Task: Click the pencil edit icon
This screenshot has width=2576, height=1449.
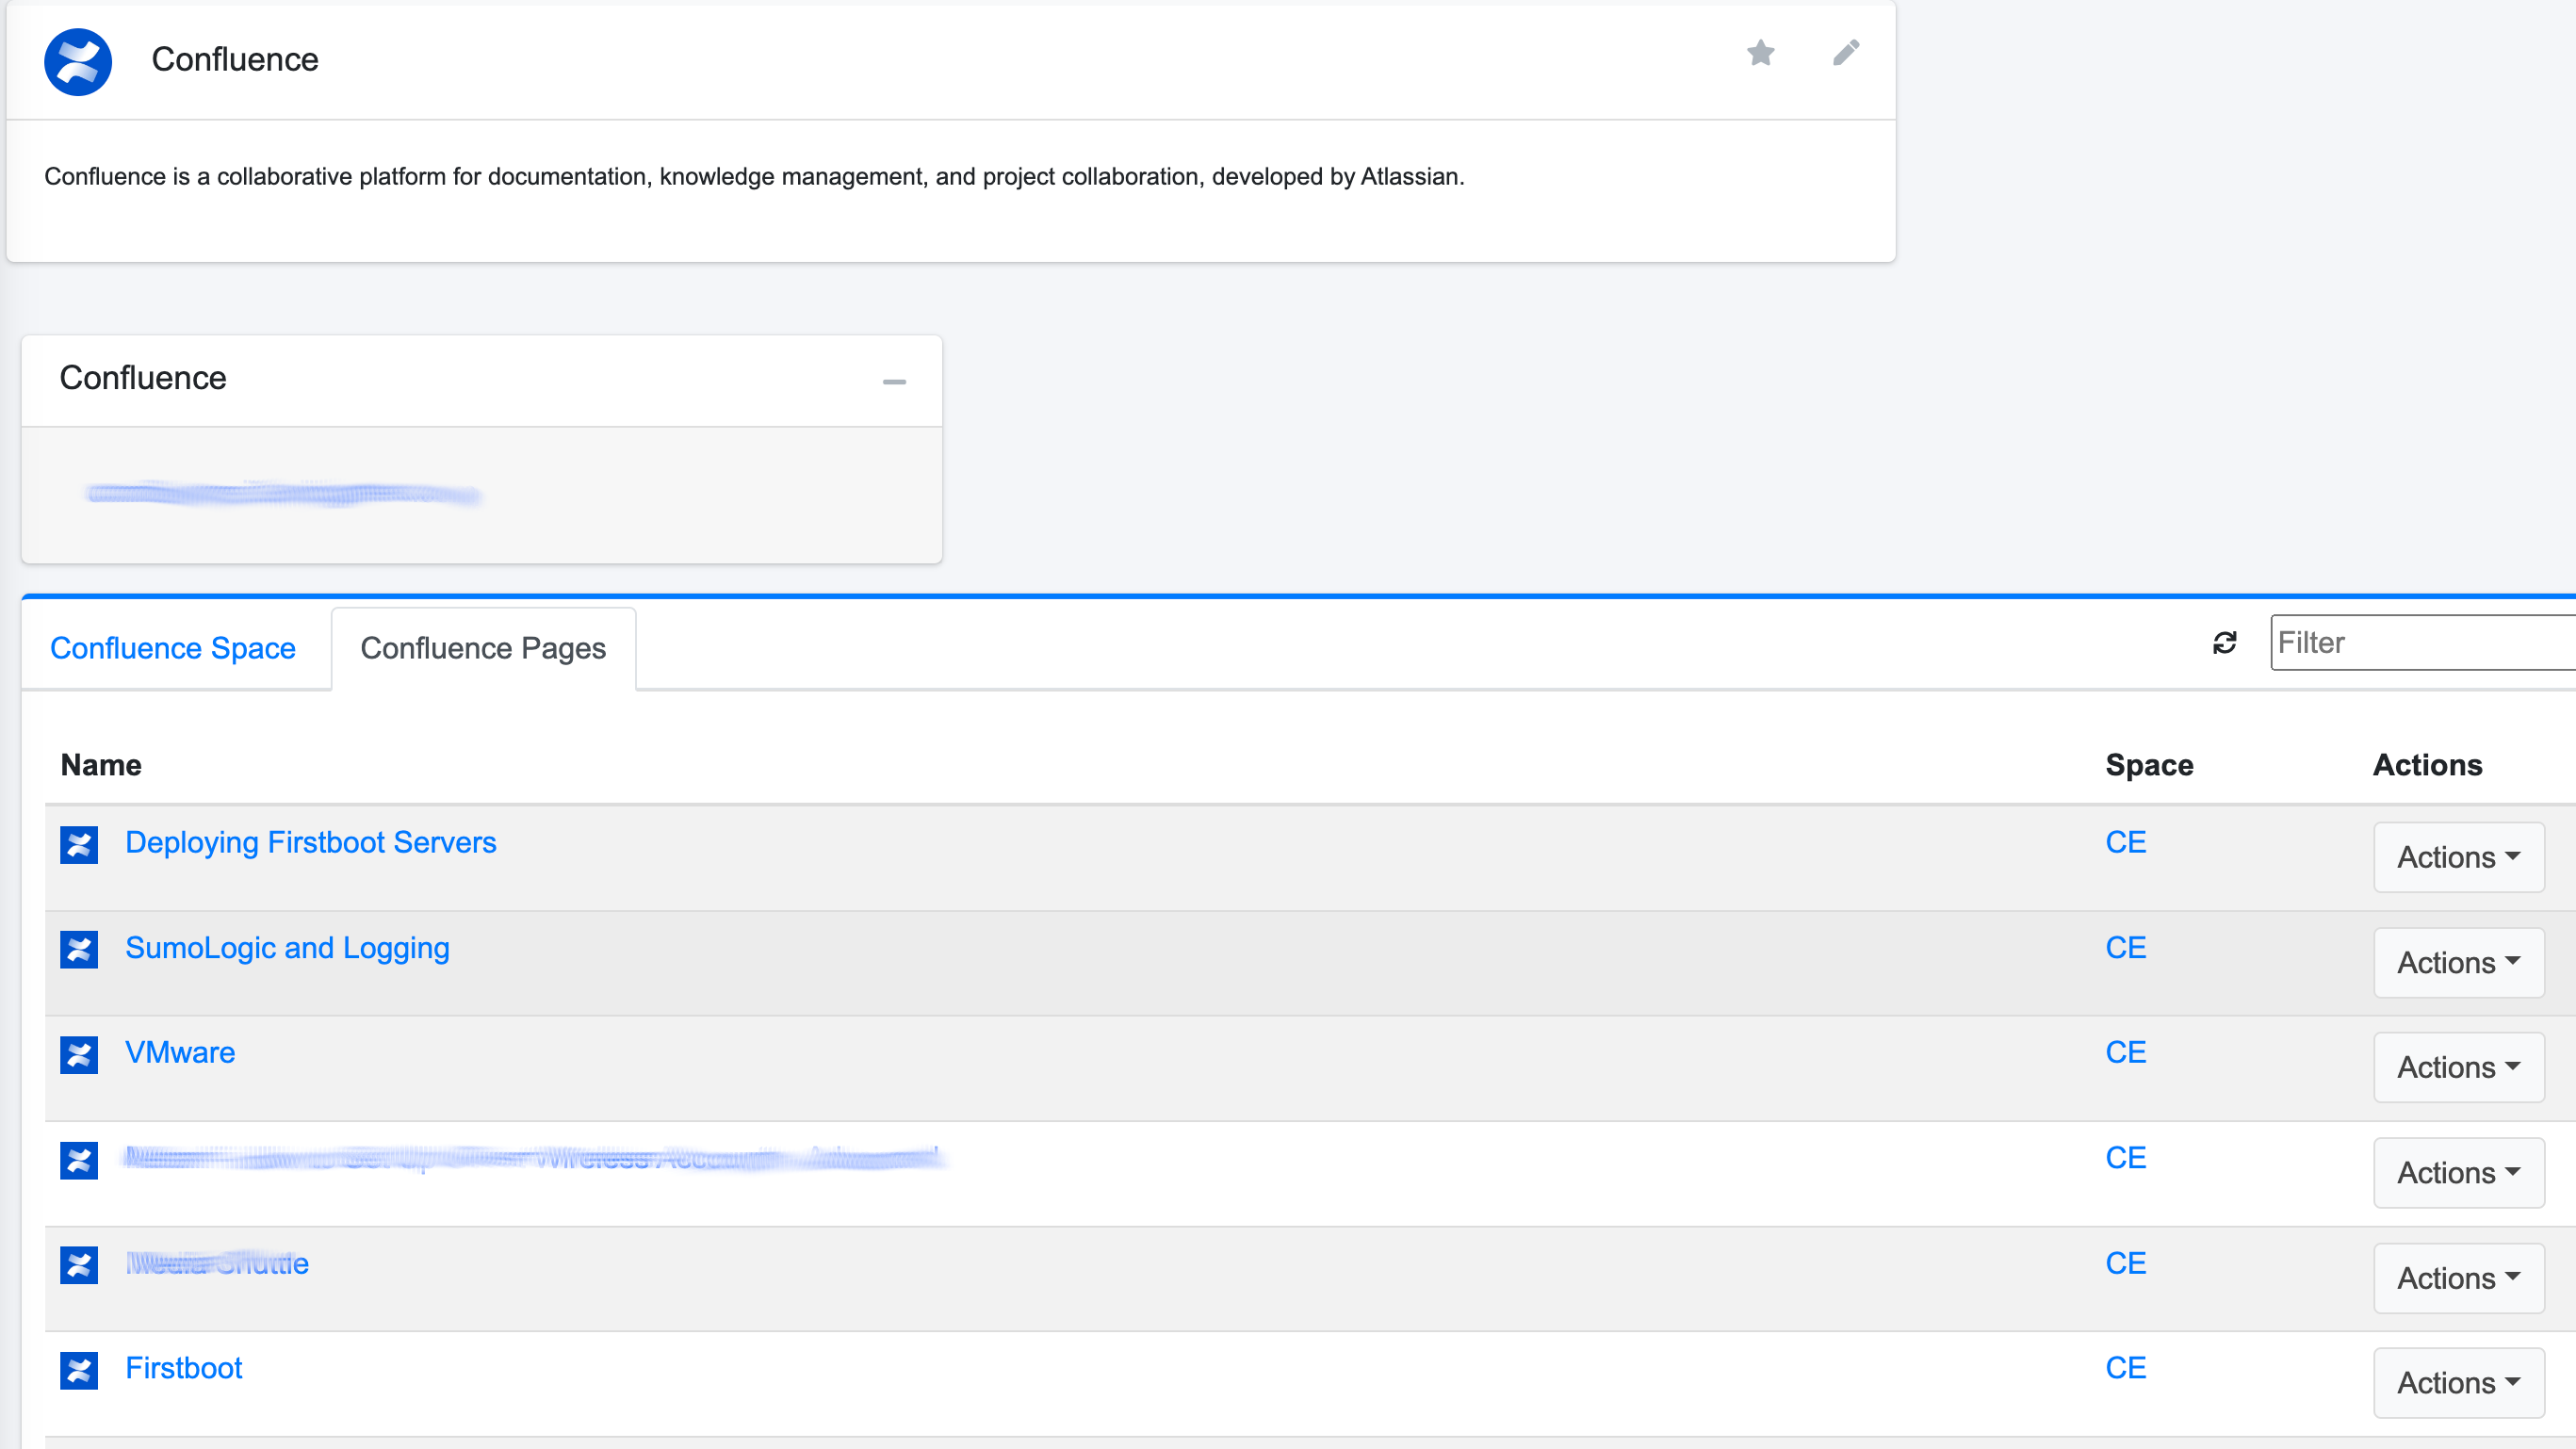Action: 1845,52
